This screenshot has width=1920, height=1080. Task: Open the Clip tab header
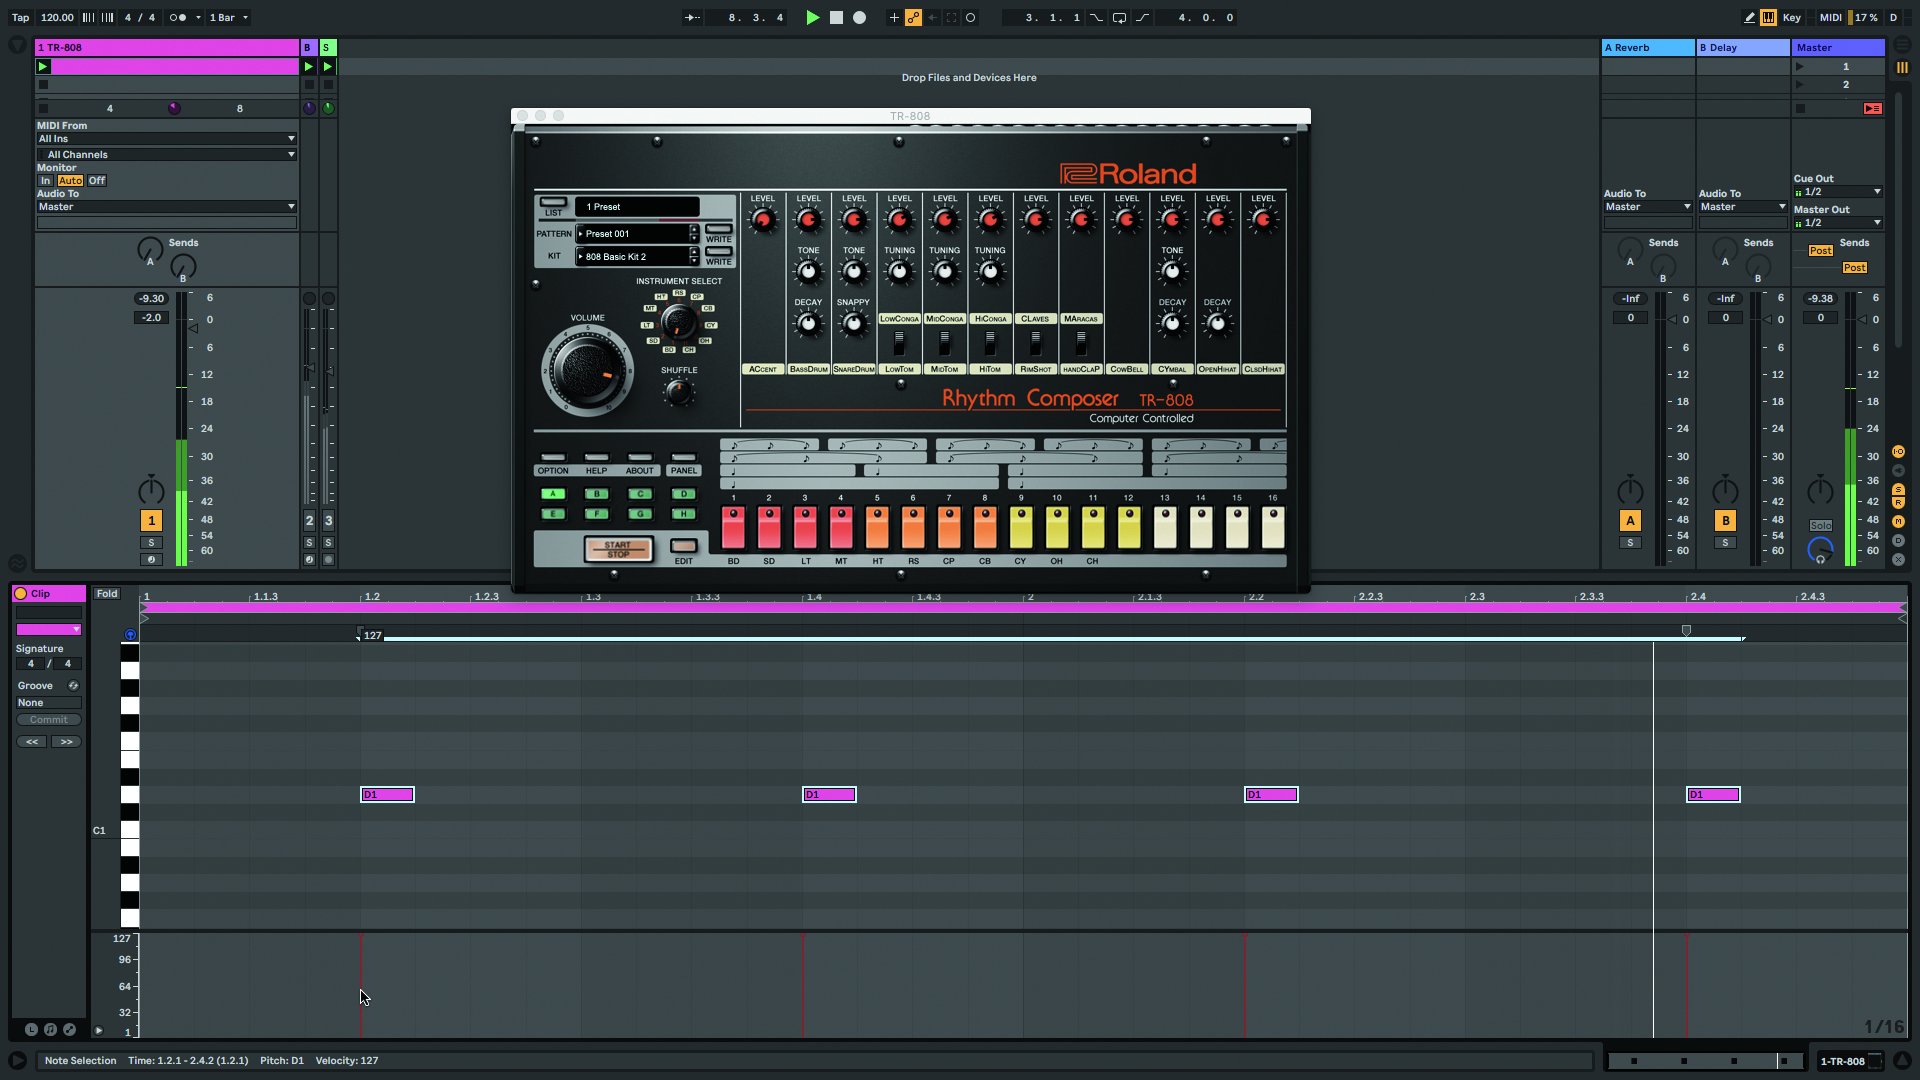[x=49, y=594]
